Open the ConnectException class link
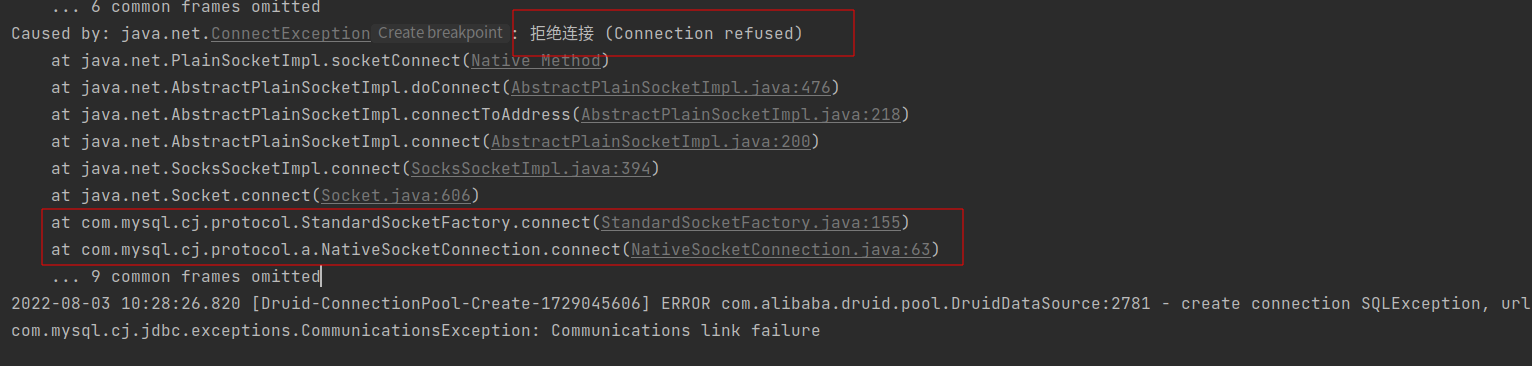Viewport: 1532px width, 366px height. [290, 34]
